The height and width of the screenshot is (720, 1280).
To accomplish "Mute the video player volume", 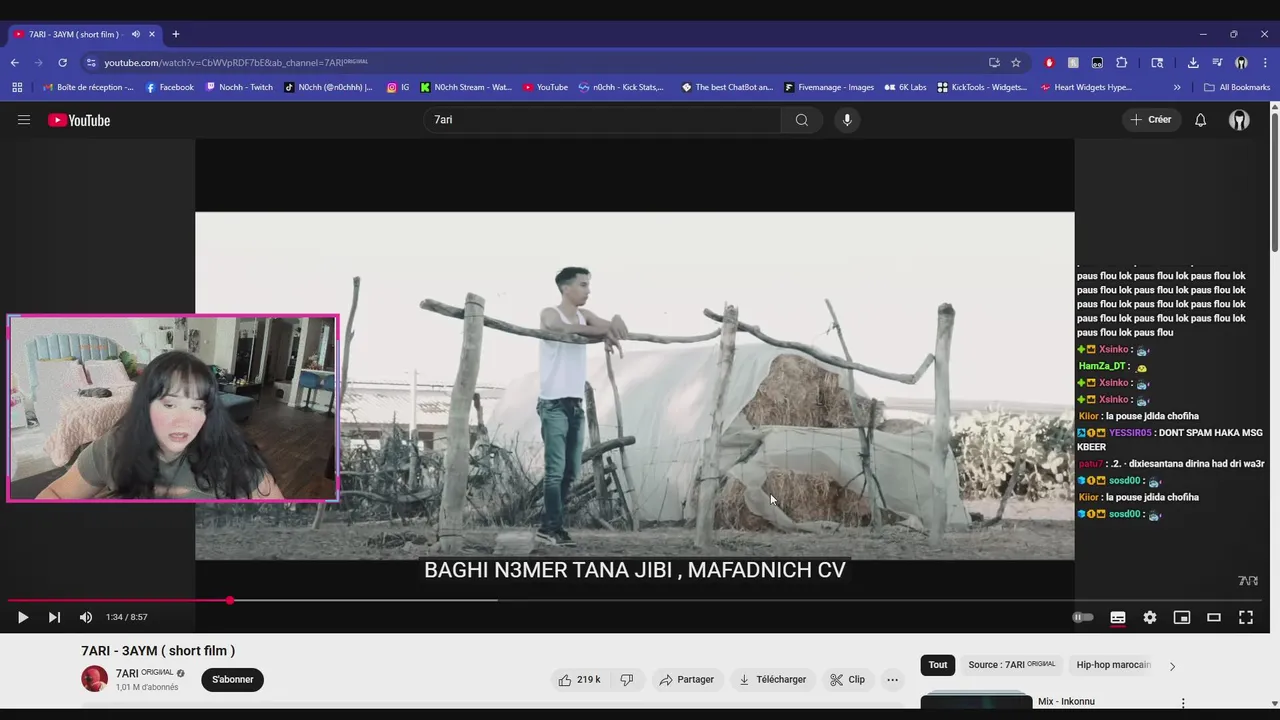I will click(86, 617).
